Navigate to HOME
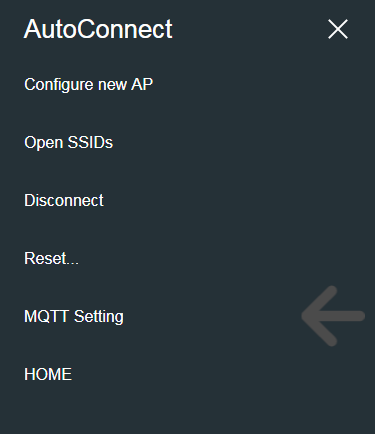375x434 pixels. coord(48,374)
